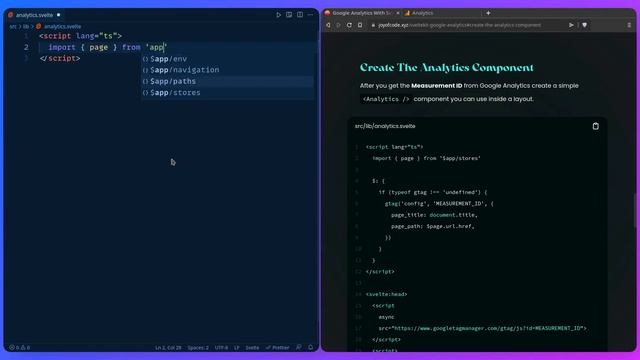Click "gtag('config', 'MEASUREMENT_ID'" line in snippet
This screenshot has width=640, height=360.
[439, 204]
